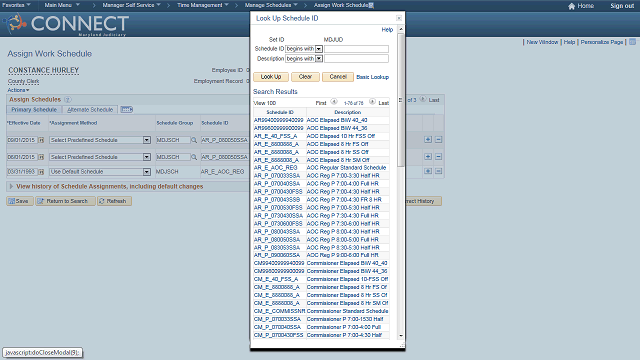
Task: Open calendar for the 09/01/2015 effective date
Action: pos(41,140)
